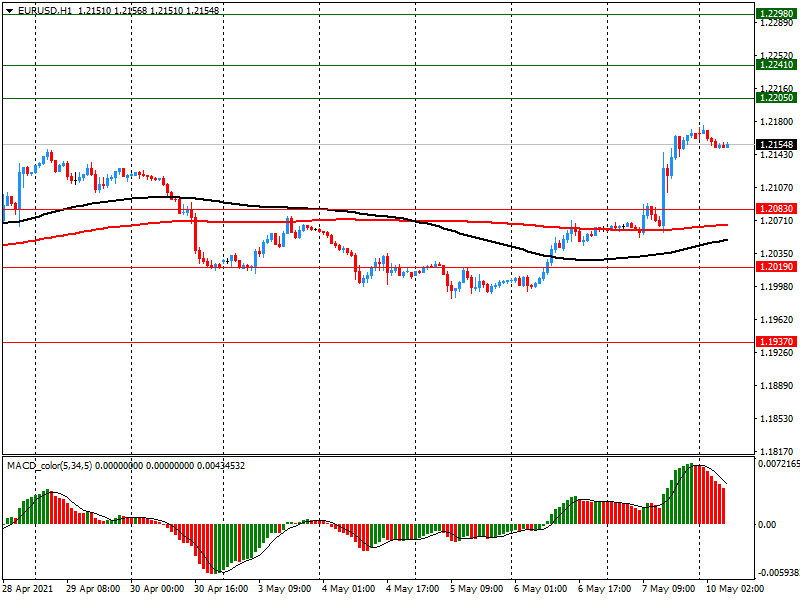This screenshot has height=600, width=800.
Task: Select the 1.20830 red level label
Action: pyautogui.click(x=776, y=209)
